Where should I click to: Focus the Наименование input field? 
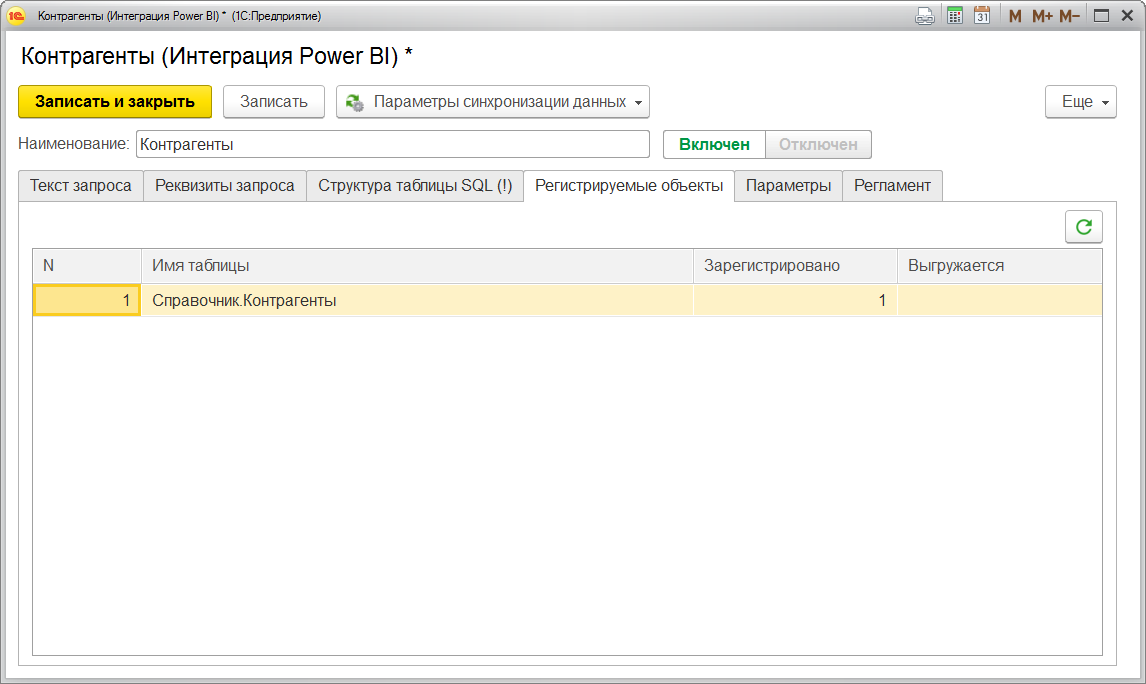click(x=392, y=144)
